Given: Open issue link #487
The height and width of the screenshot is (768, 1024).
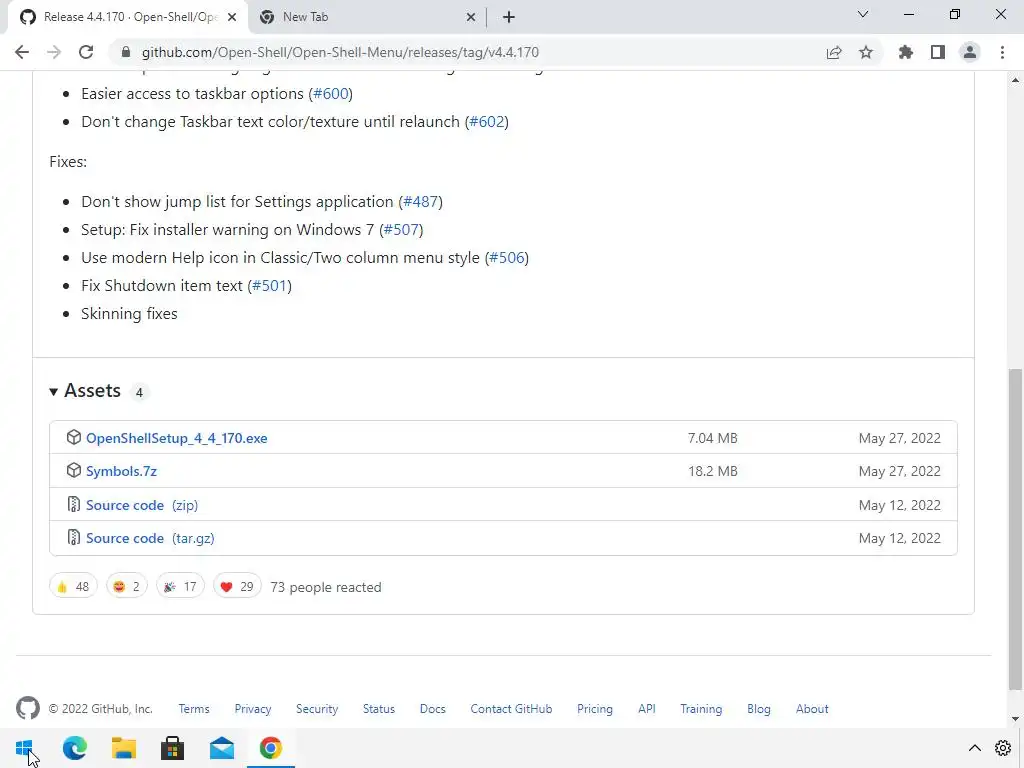Looking at the screenshot, I should pos(421,202).
